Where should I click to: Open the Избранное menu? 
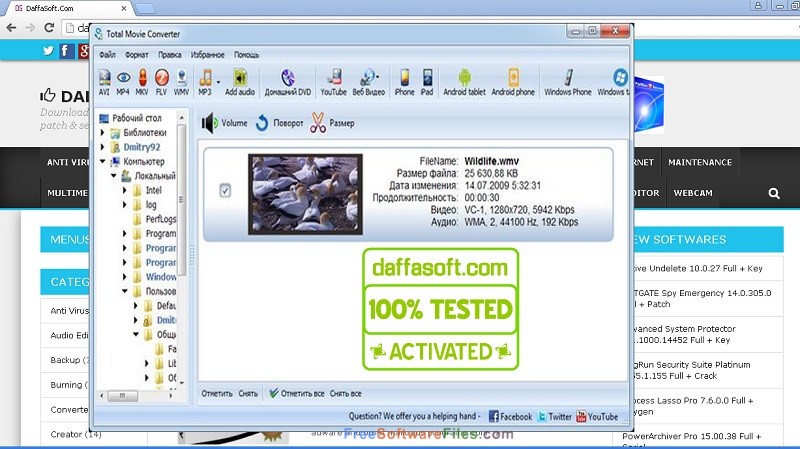pyautogui.click(x=208, y=55)
